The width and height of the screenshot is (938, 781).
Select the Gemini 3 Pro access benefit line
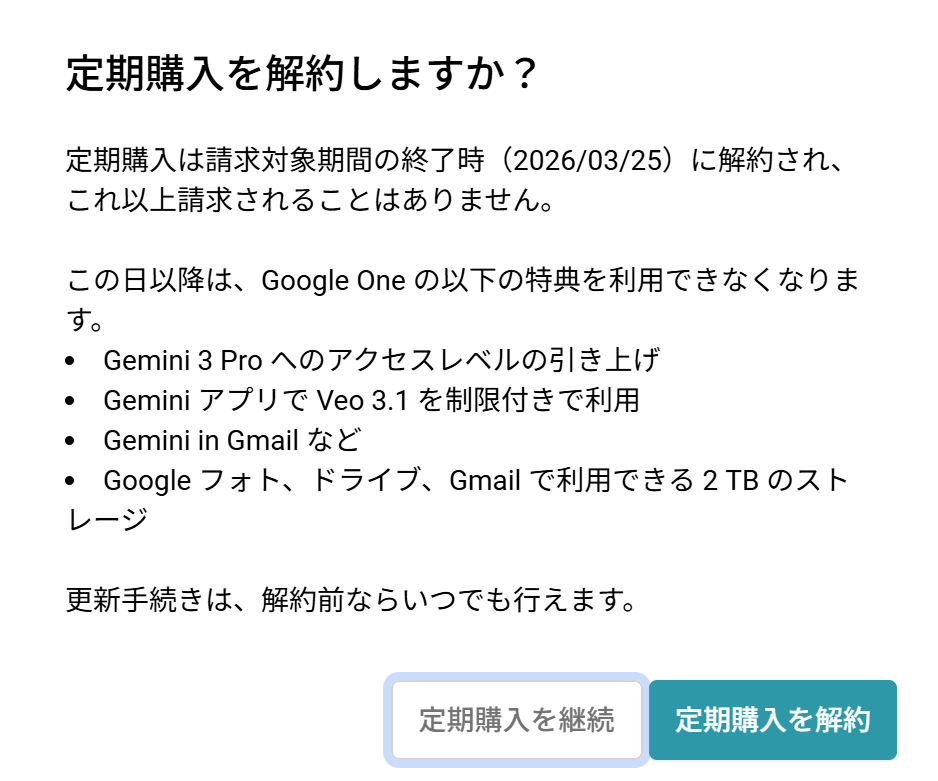click(x=381, y=360)
